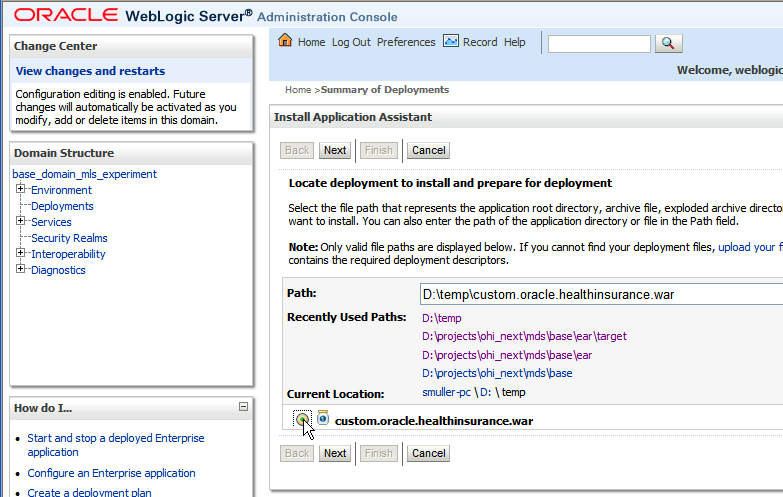Open Security Realms in Domain Structure
Image resolution: width=783 pixels, height=497 pixels.
coord(69,238)
